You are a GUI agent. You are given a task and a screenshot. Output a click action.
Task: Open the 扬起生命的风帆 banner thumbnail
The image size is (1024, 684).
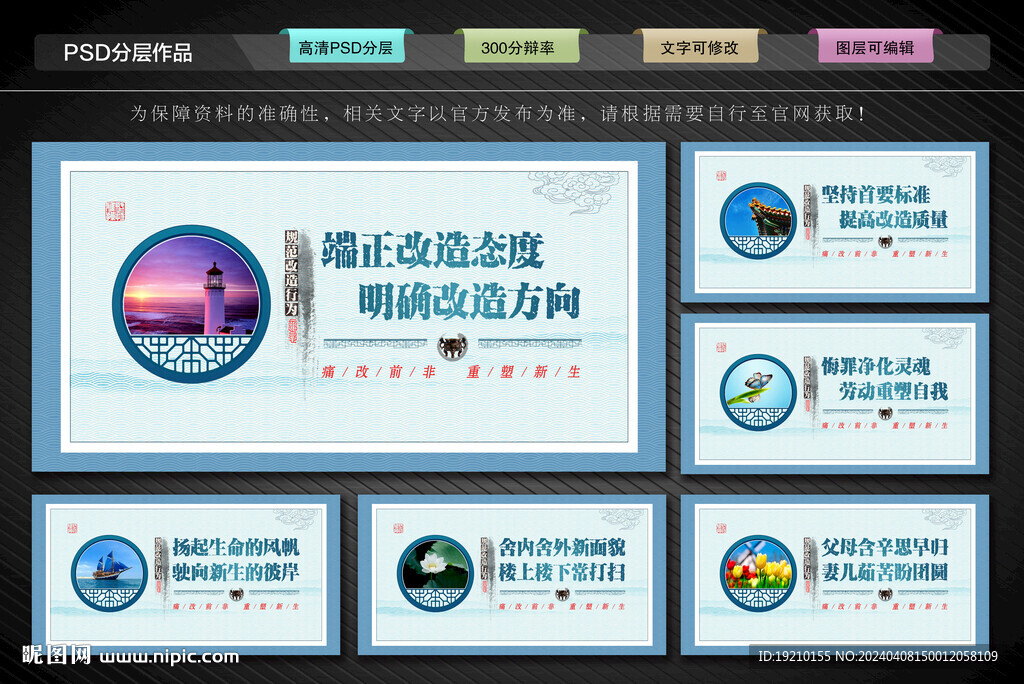click(x=186, y=574)
